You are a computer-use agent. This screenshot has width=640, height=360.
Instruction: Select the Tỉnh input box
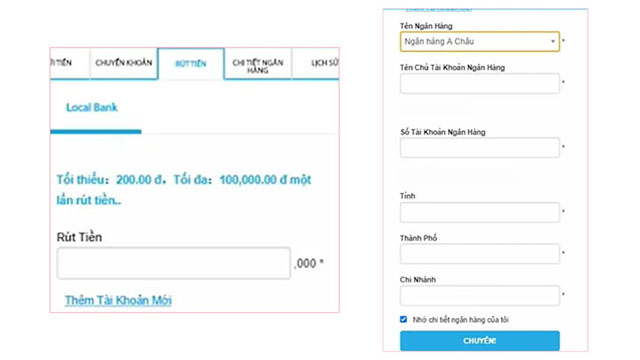tap(480, 212)
